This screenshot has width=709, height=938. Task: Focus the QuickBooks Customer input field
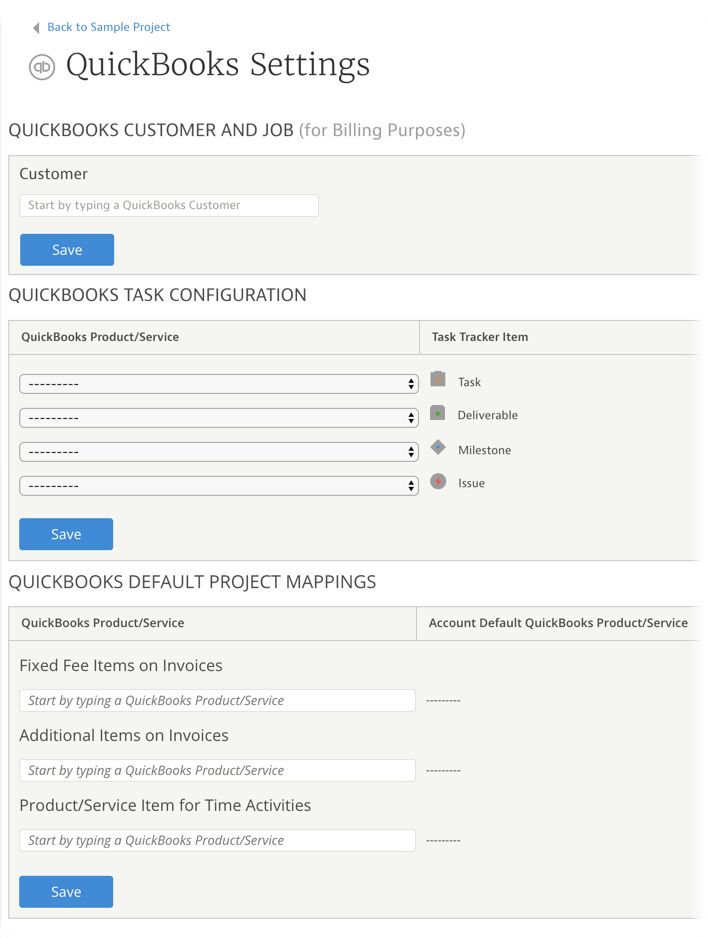click(169, 205)
